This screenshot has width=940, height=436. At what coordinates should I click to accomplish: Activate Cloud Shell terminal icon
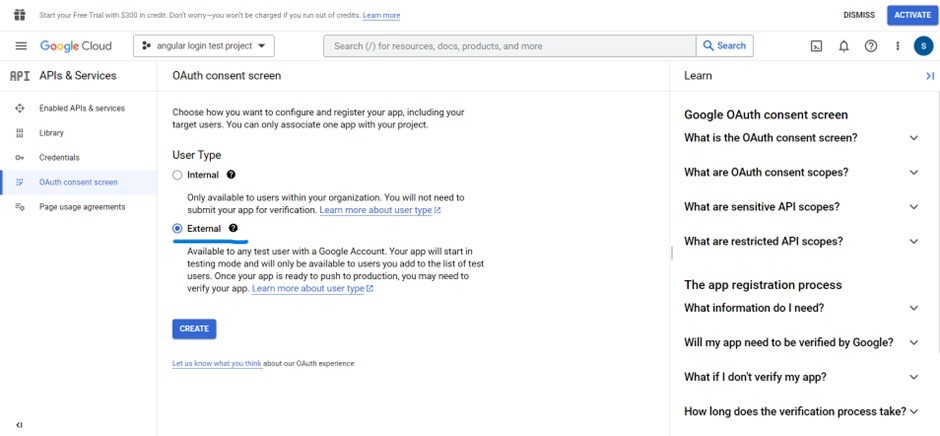point(816,46)
